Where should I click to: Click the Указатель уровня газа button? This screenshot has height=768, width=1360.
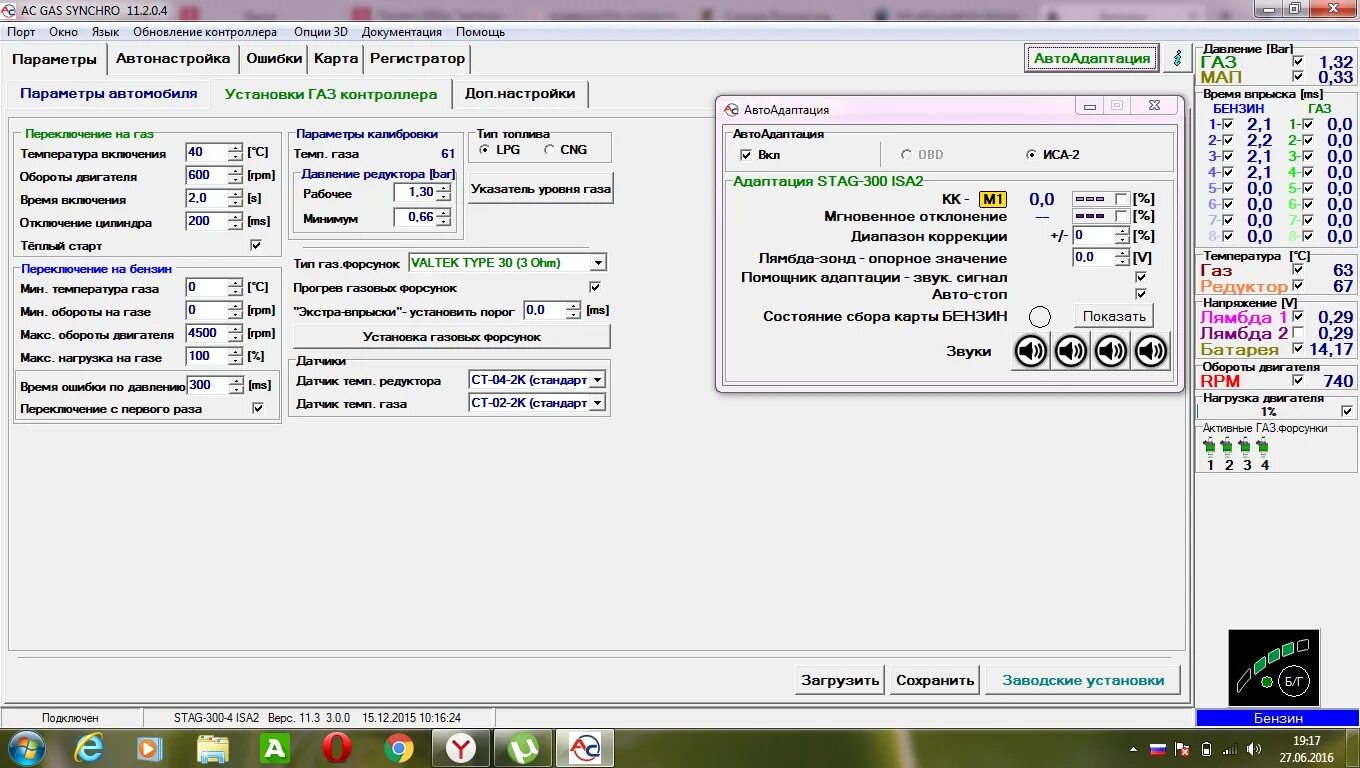coord(541,188)
